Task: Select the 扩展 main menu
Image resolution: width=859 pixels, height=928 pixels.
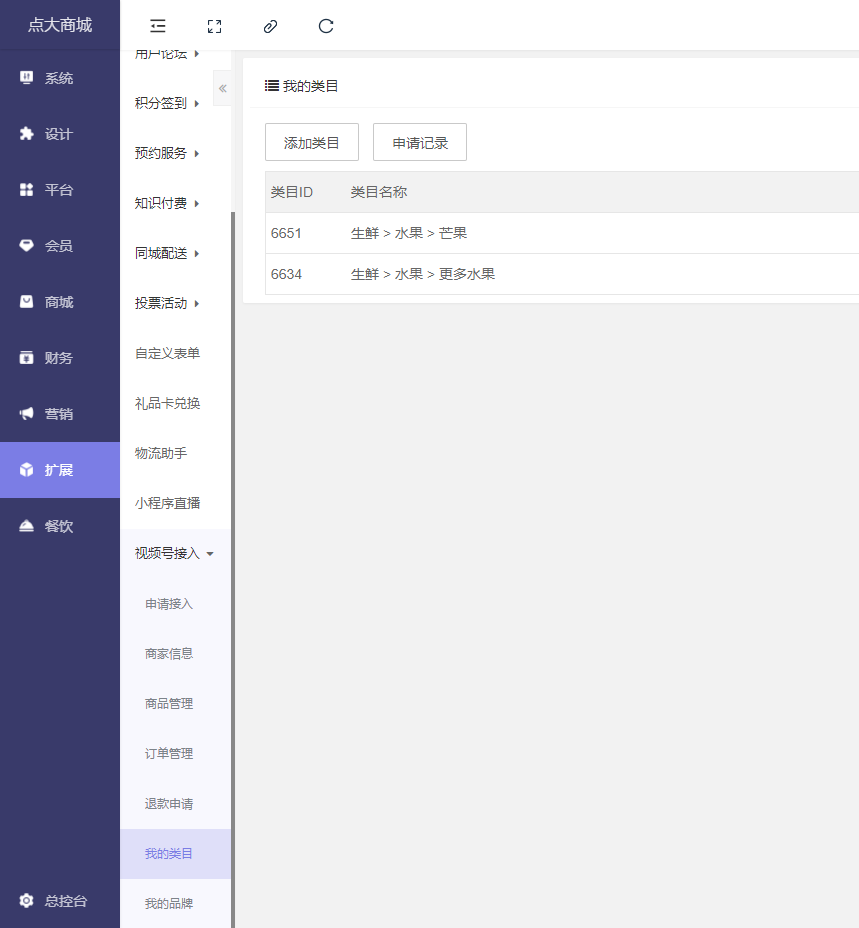Action: click(x=60, y=470)
